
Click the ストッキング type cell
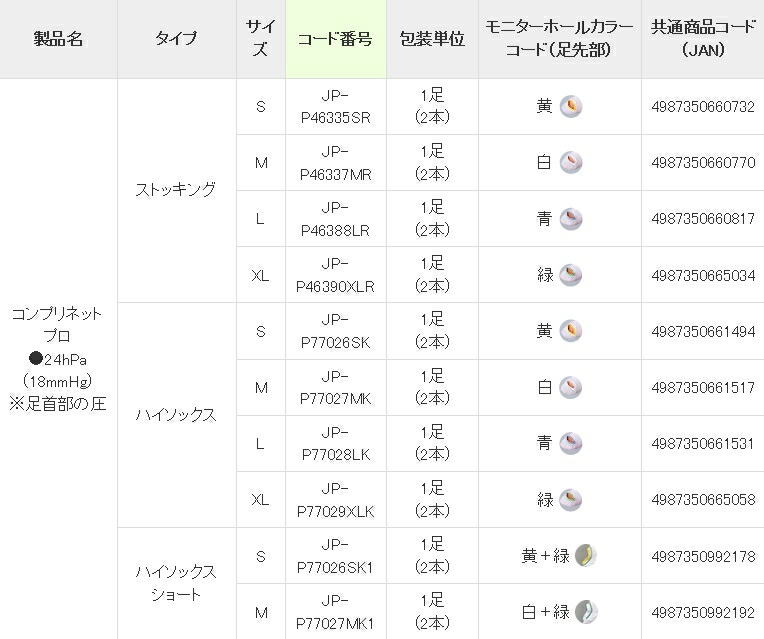tap(176, 190)
